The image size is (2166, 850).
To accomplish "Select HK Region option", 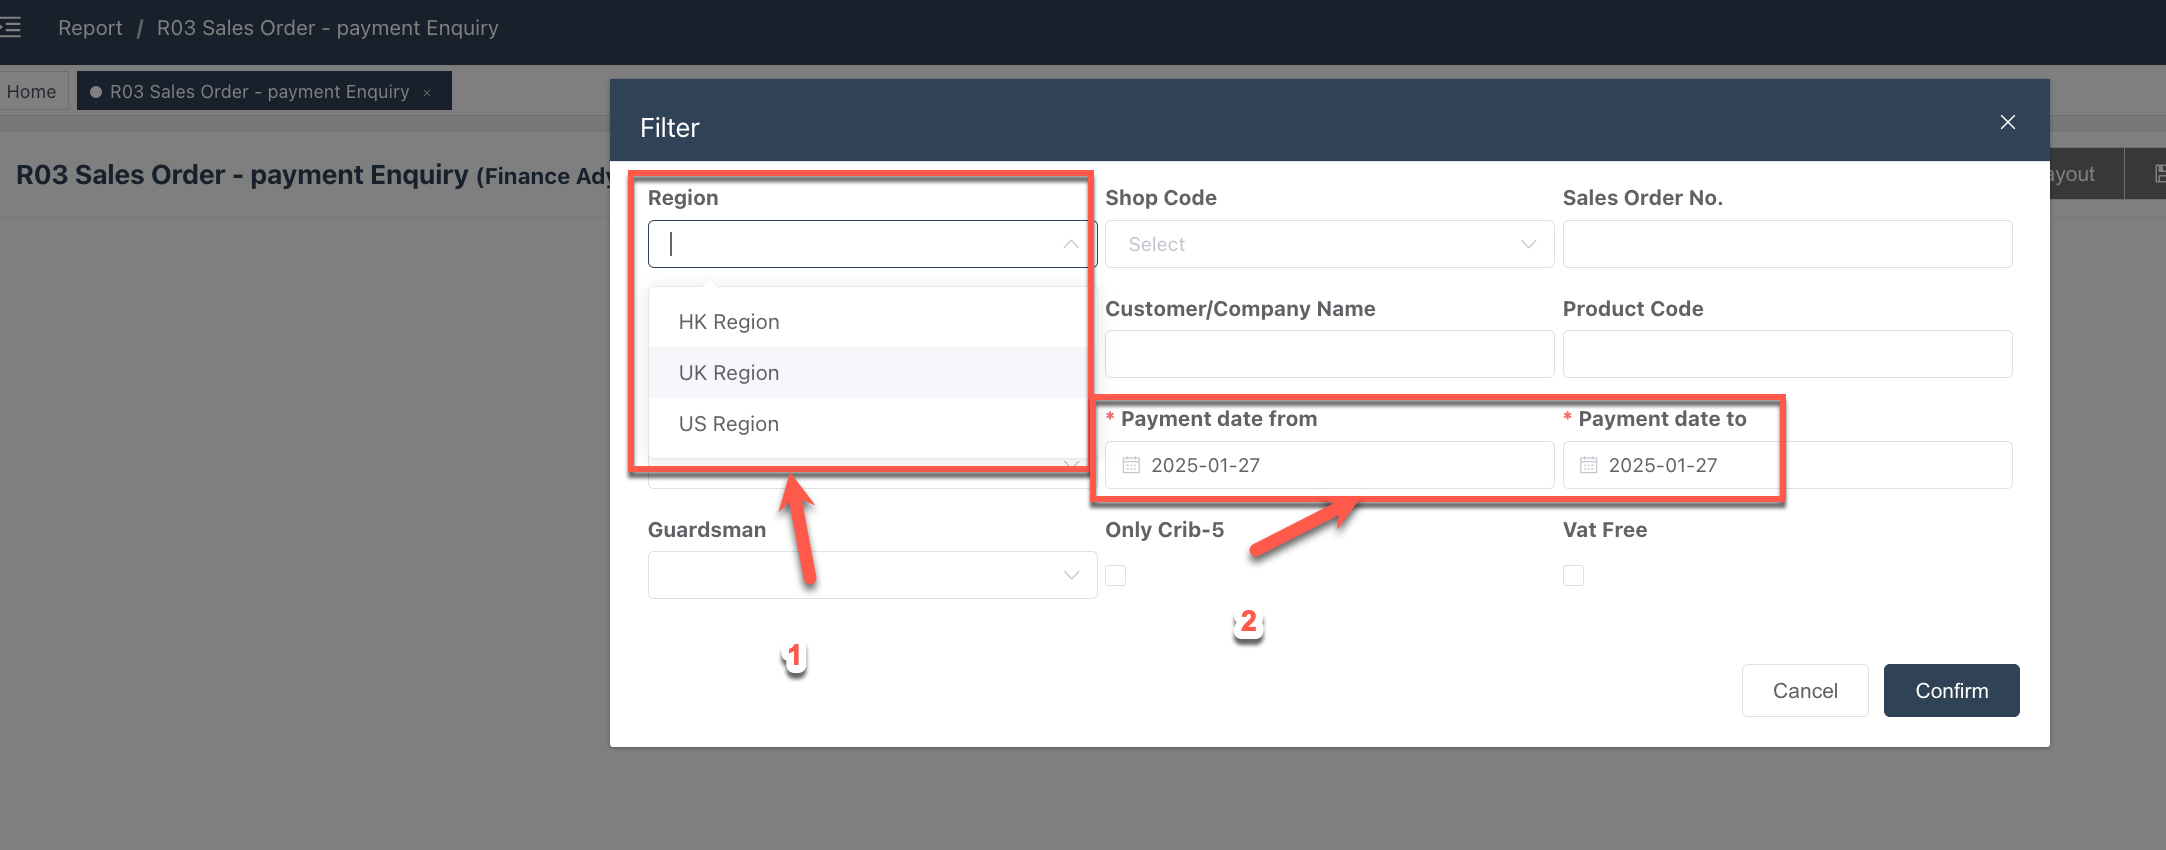I will (729, 322).
